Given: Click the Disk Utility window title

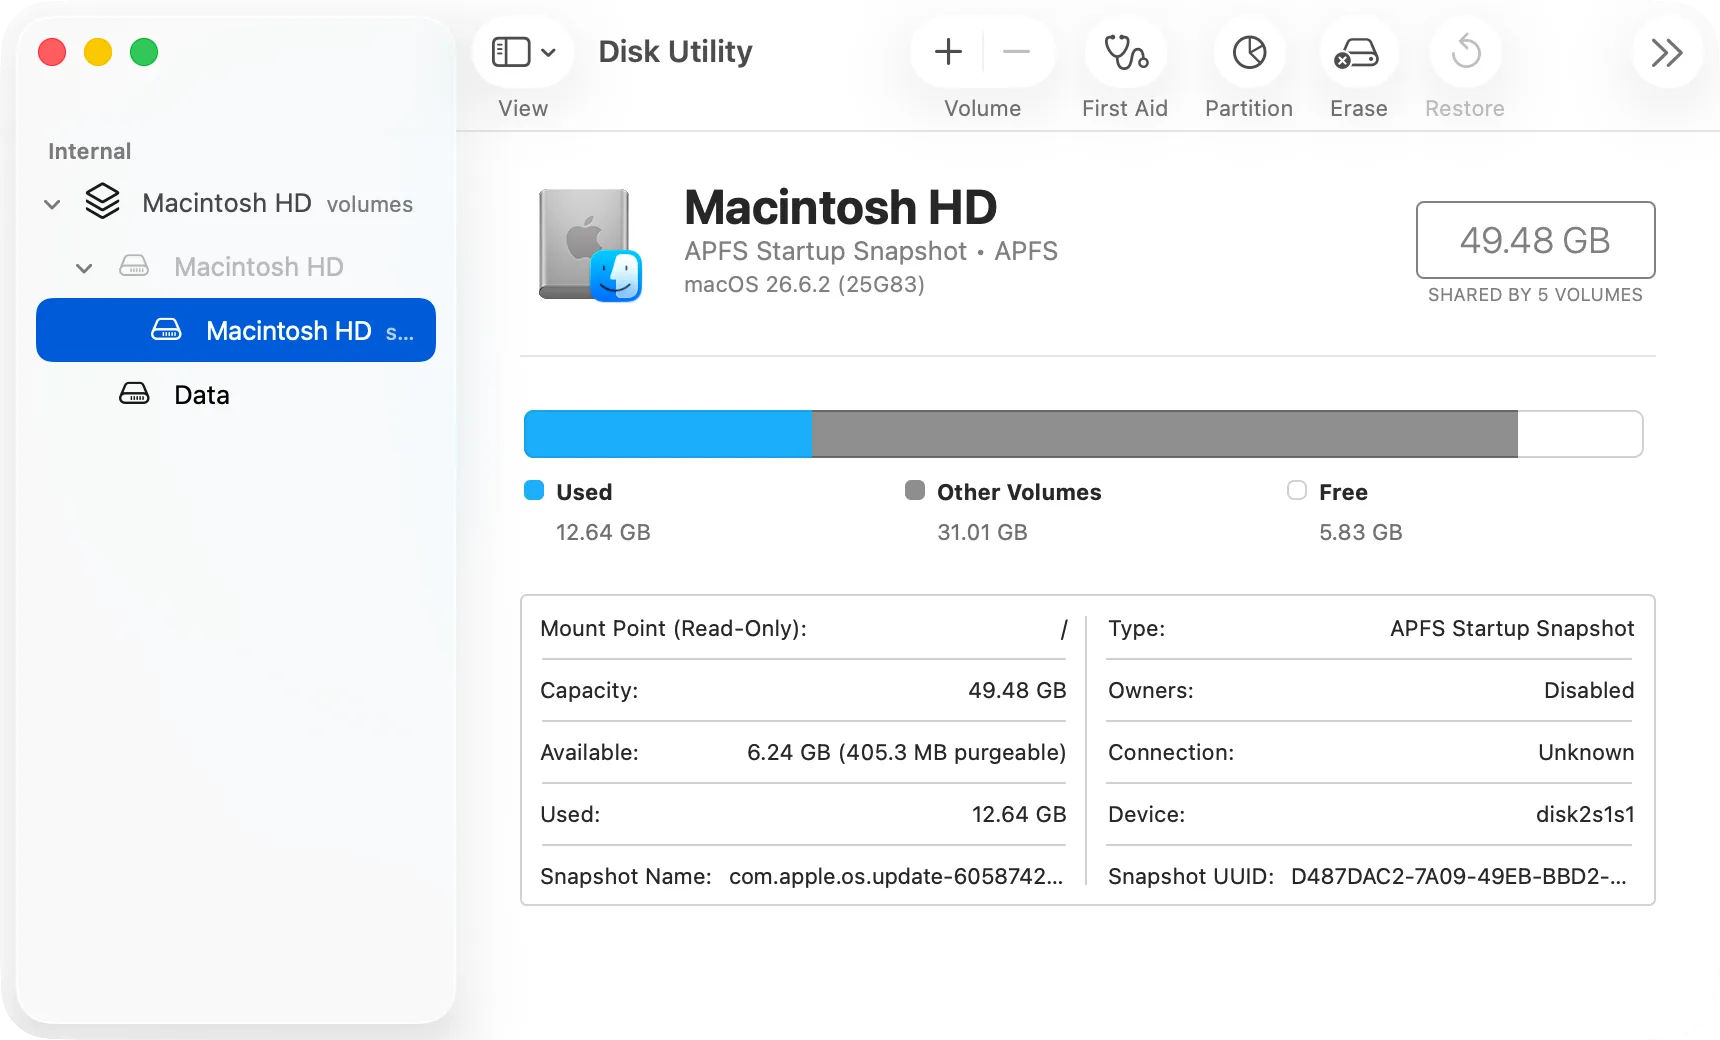Looking at the screenshot, I should click(x=675, y=52).
